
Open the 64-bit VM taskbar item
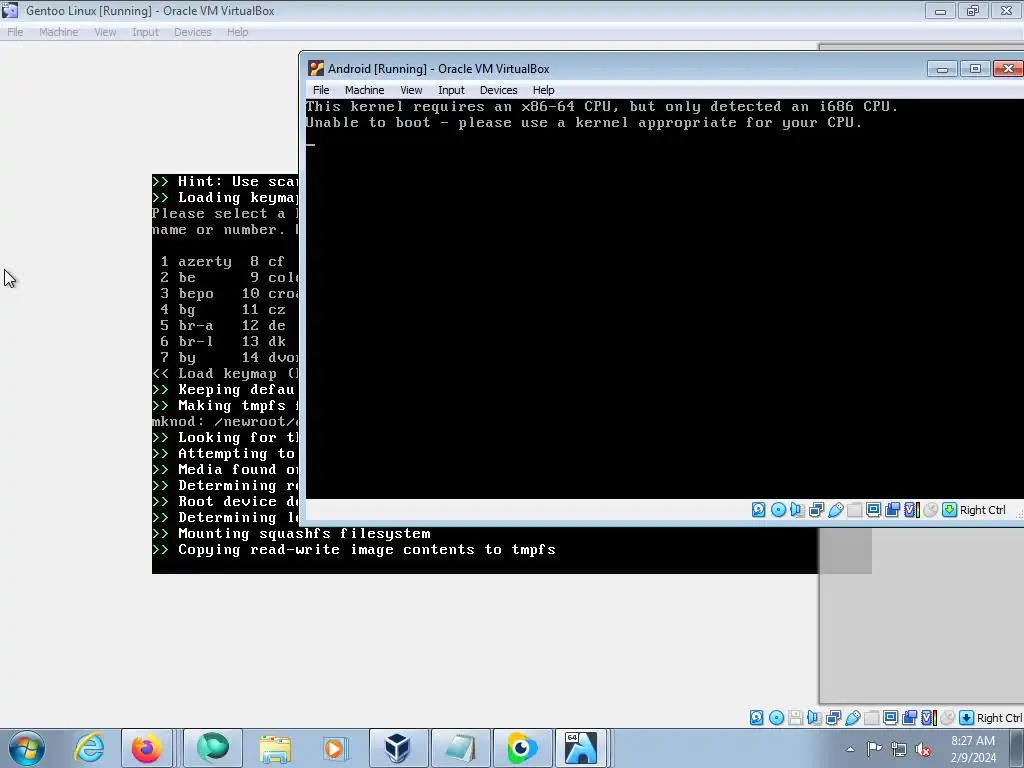(581, 748)
